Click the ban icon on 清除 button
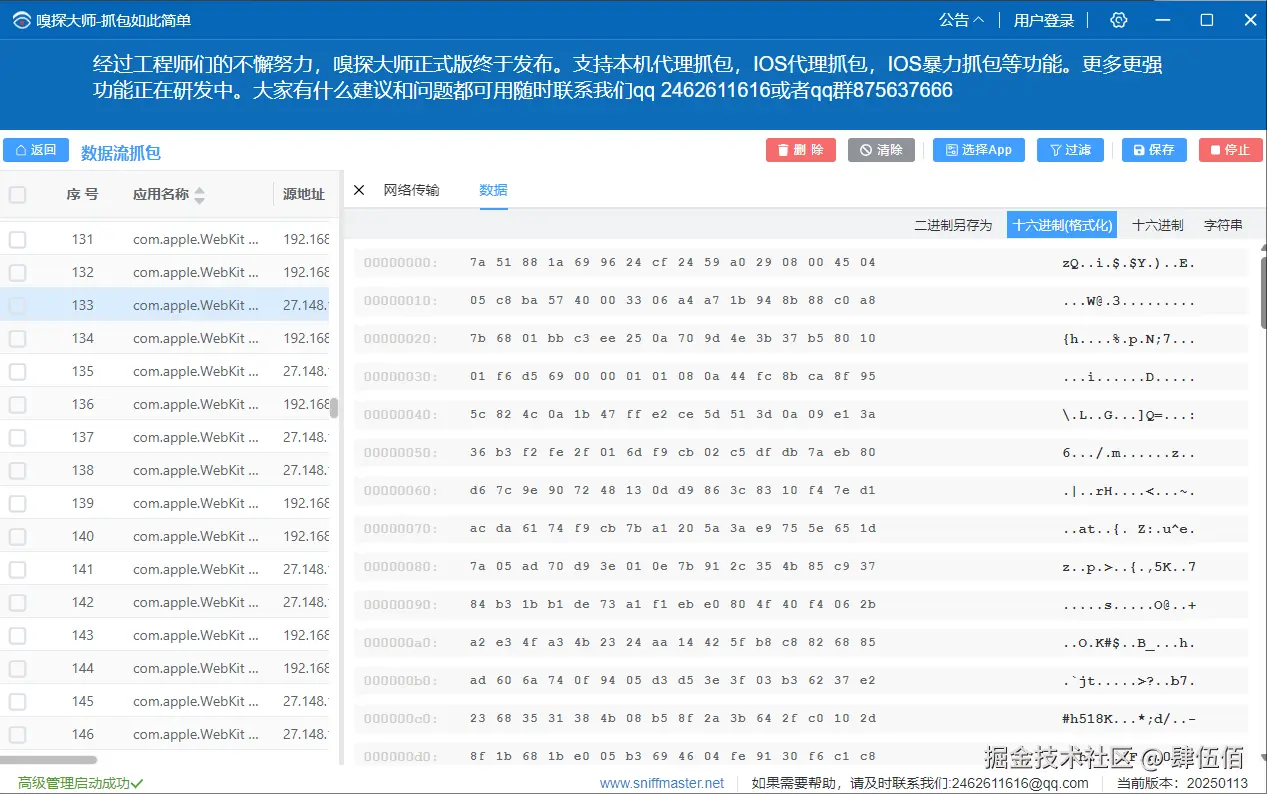This screenshot has width=1267, height=794. pos(865,150)
